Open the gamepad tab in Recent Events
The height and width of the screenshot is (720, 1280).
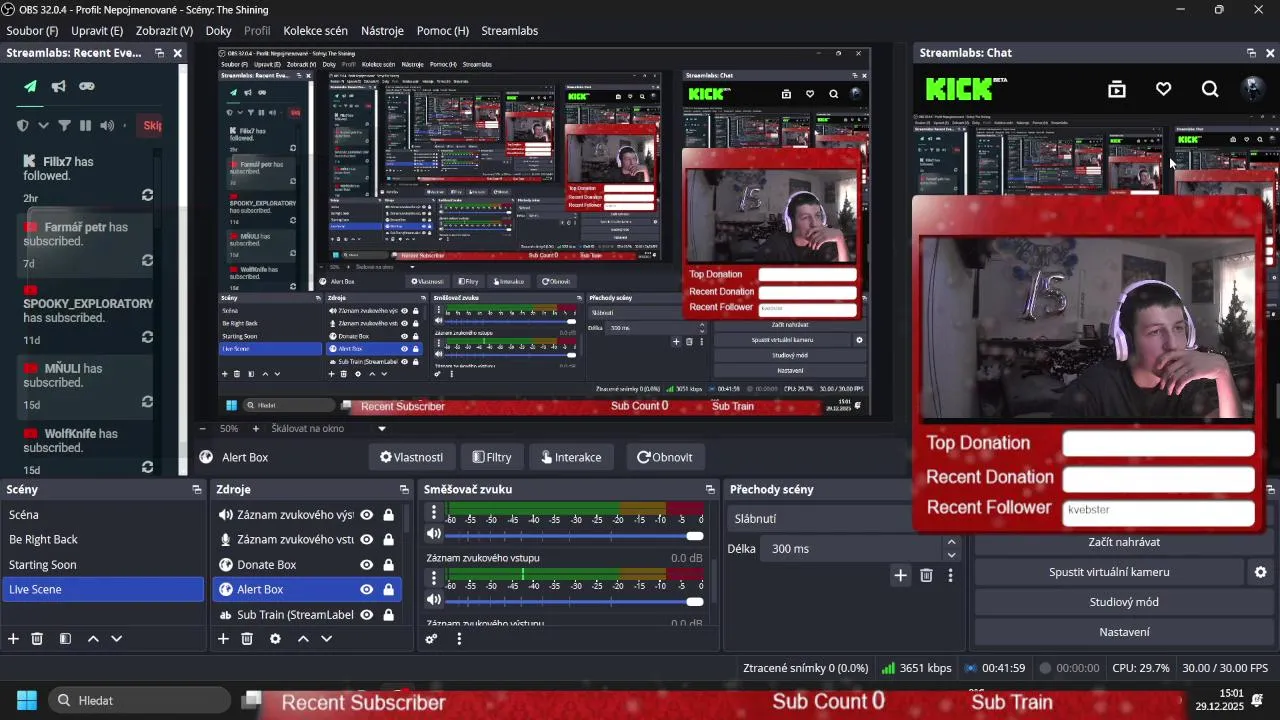click(87, 86)
